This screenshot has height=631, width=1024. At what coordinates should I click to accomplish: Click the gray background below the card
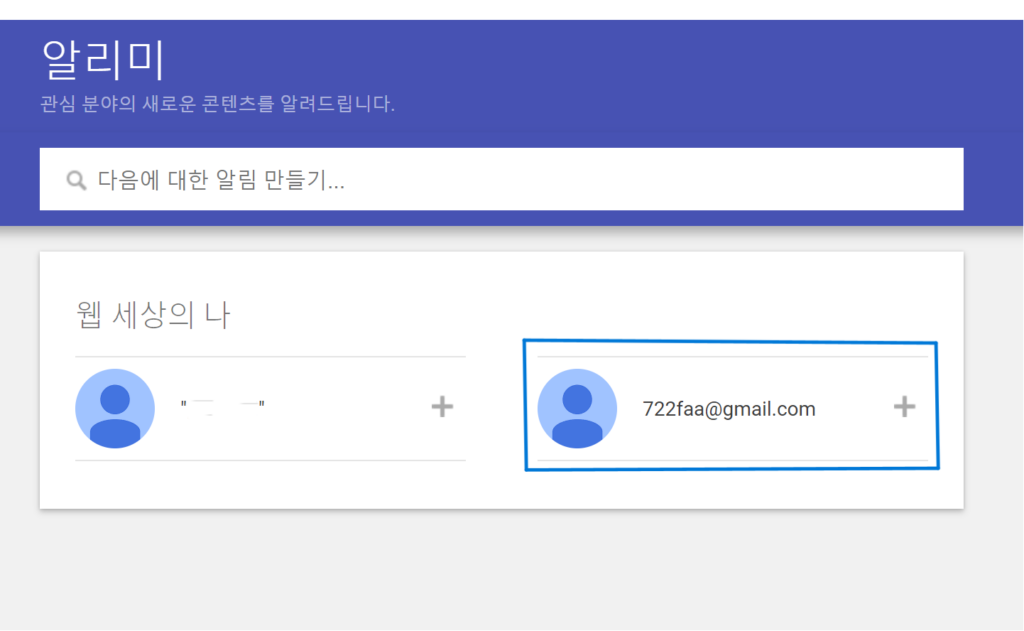(501, 568)
